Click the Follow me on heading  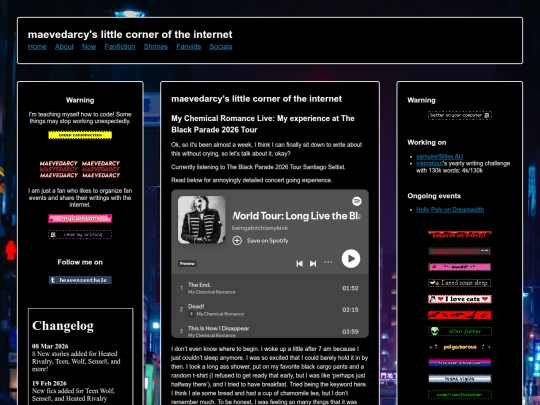[x=80, y=262]
